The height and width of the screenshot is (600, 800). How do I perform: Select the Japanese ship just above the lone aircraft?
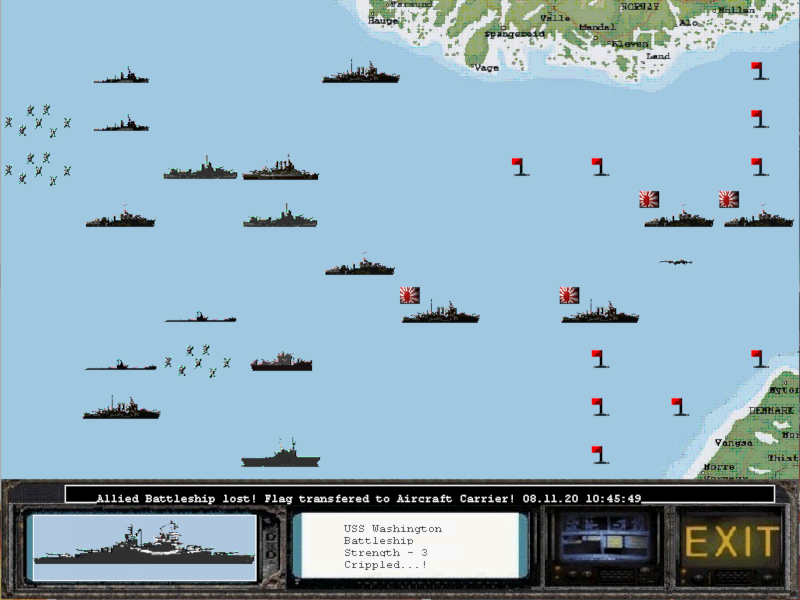pos(679,216)
